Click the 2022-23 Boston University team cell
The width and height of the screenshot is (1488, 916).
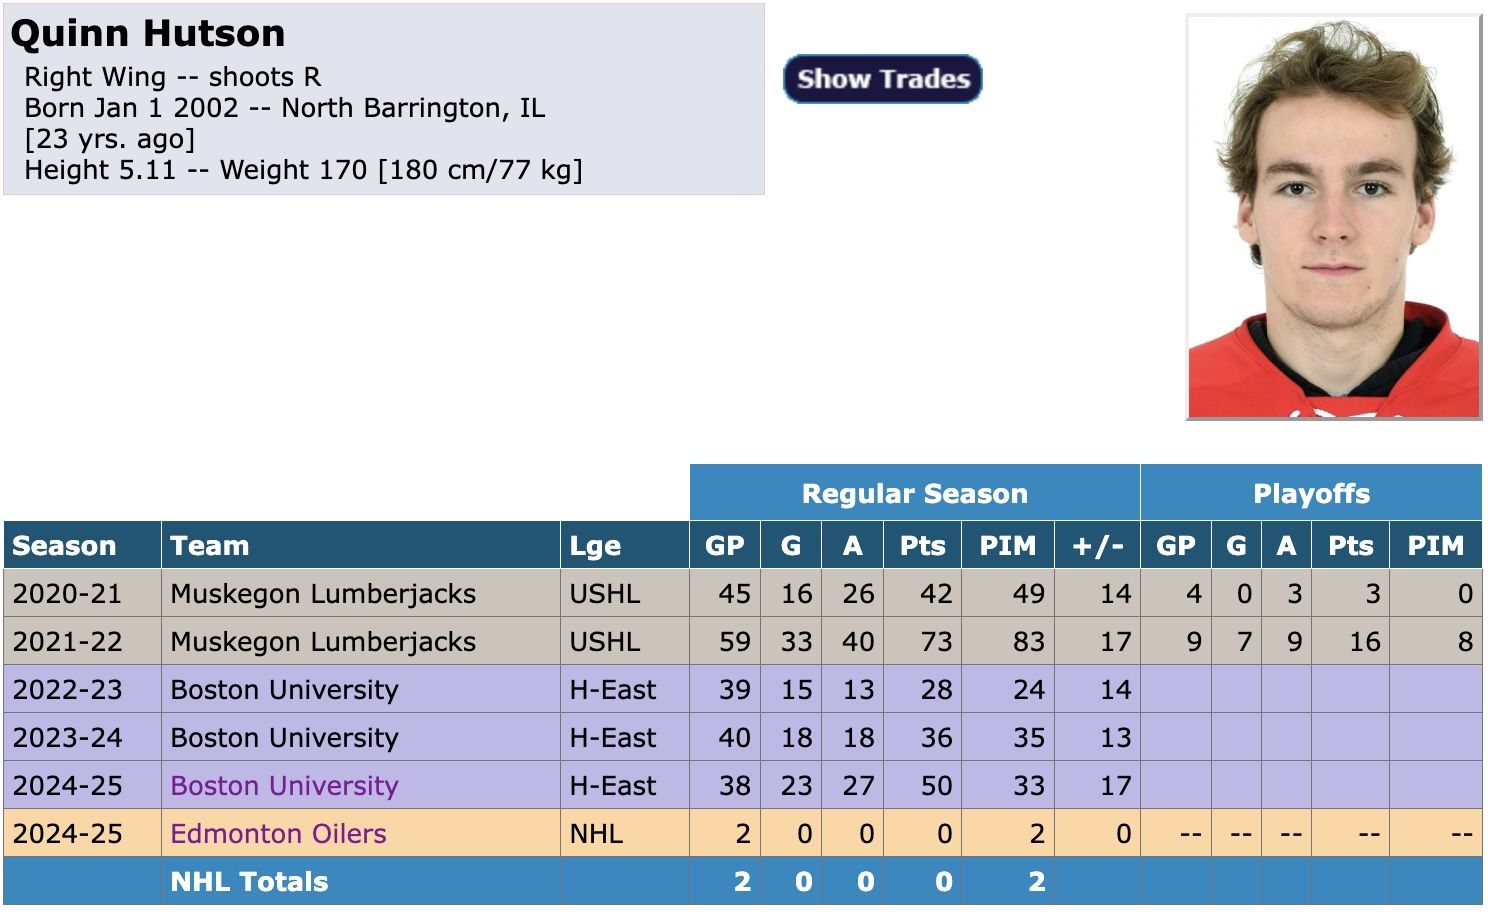[284, 690]
